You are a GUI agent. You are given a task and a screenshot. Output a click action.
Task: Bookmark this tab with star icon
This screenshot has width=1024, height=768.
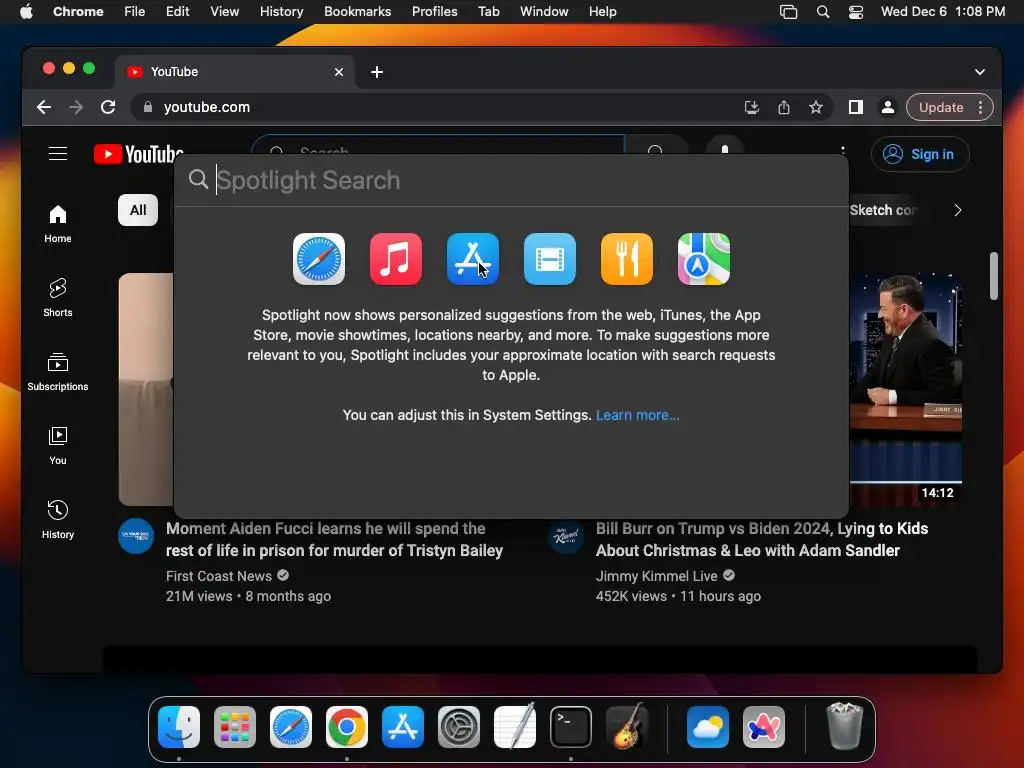tap(816, 107)
